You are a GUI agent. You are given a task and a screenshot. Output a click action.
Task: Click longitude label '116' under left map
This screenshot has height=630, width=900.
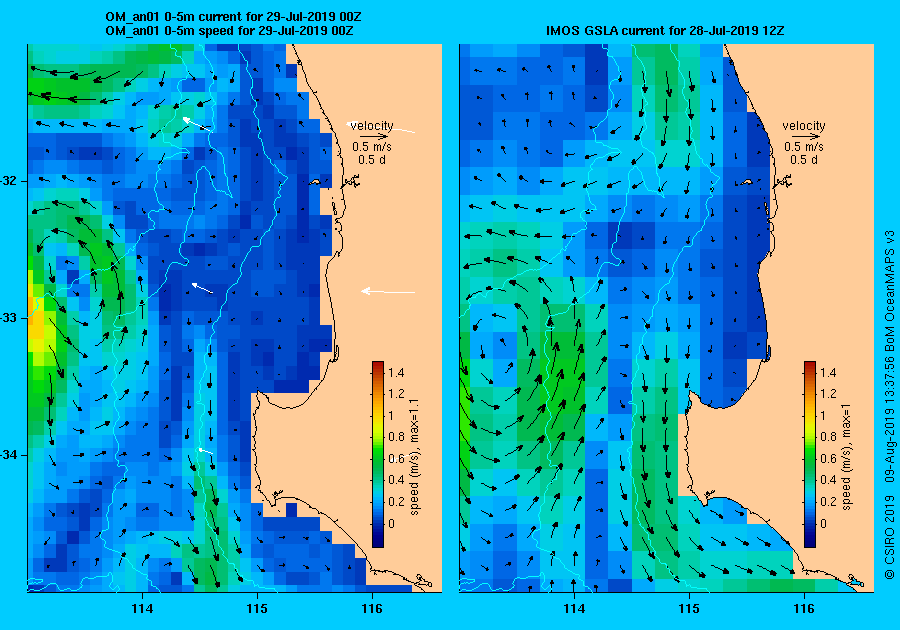tap(372, 609)
